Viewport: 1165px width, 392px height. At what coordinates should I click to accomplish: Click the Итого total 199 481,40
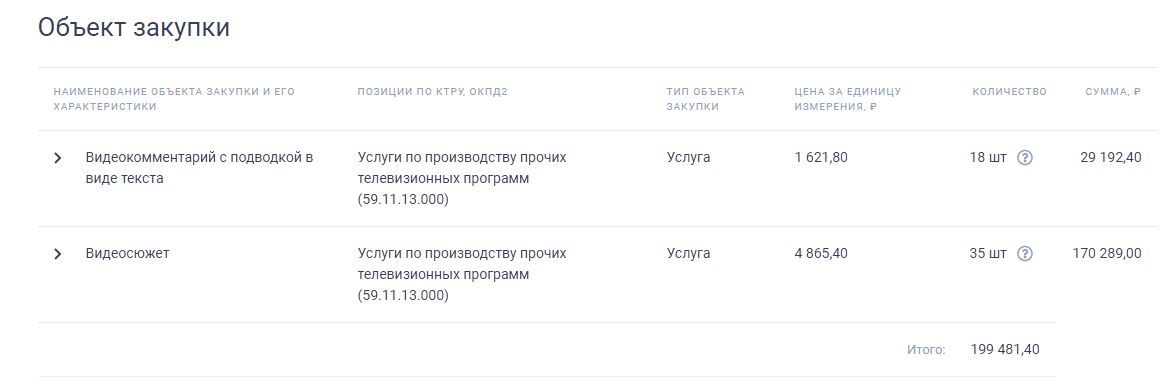click(1005, 349)
